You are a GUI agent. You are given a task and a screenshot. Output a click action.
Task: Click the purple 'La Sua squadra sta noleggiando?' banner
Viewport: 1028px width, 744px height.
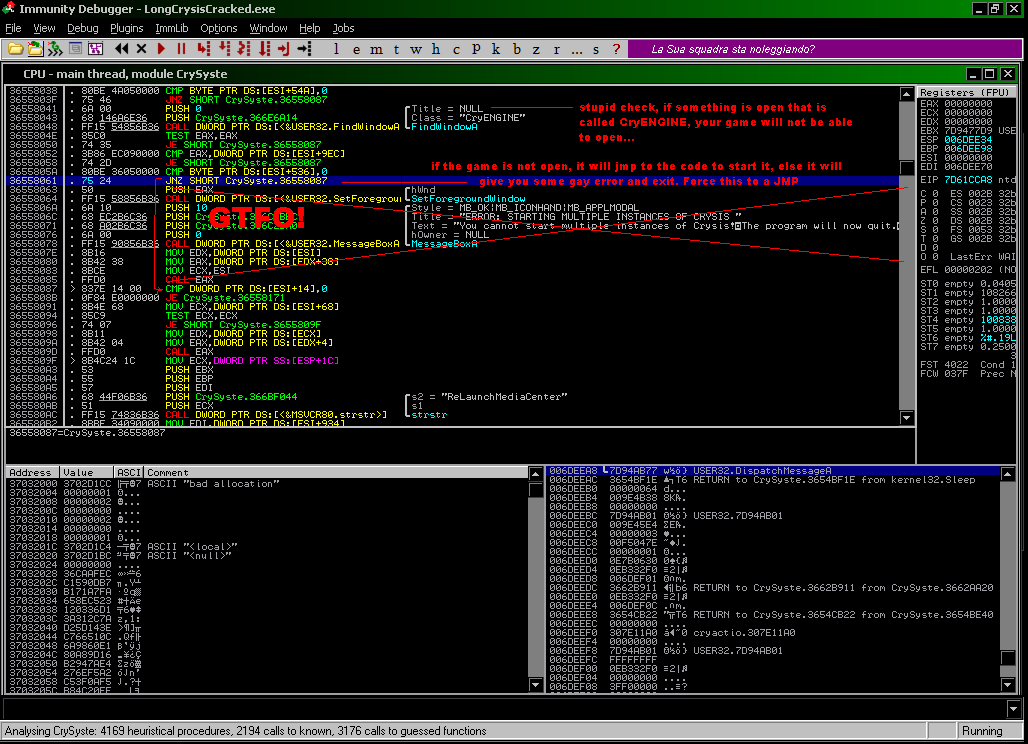pos(825,49)
